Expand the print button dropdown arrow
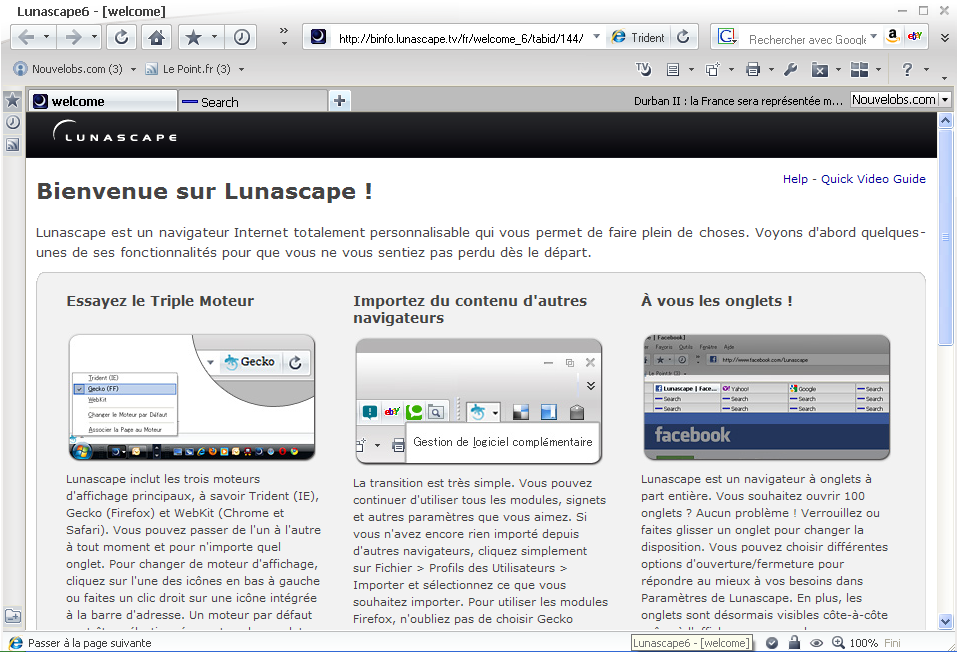 click(x=771, y=70)
